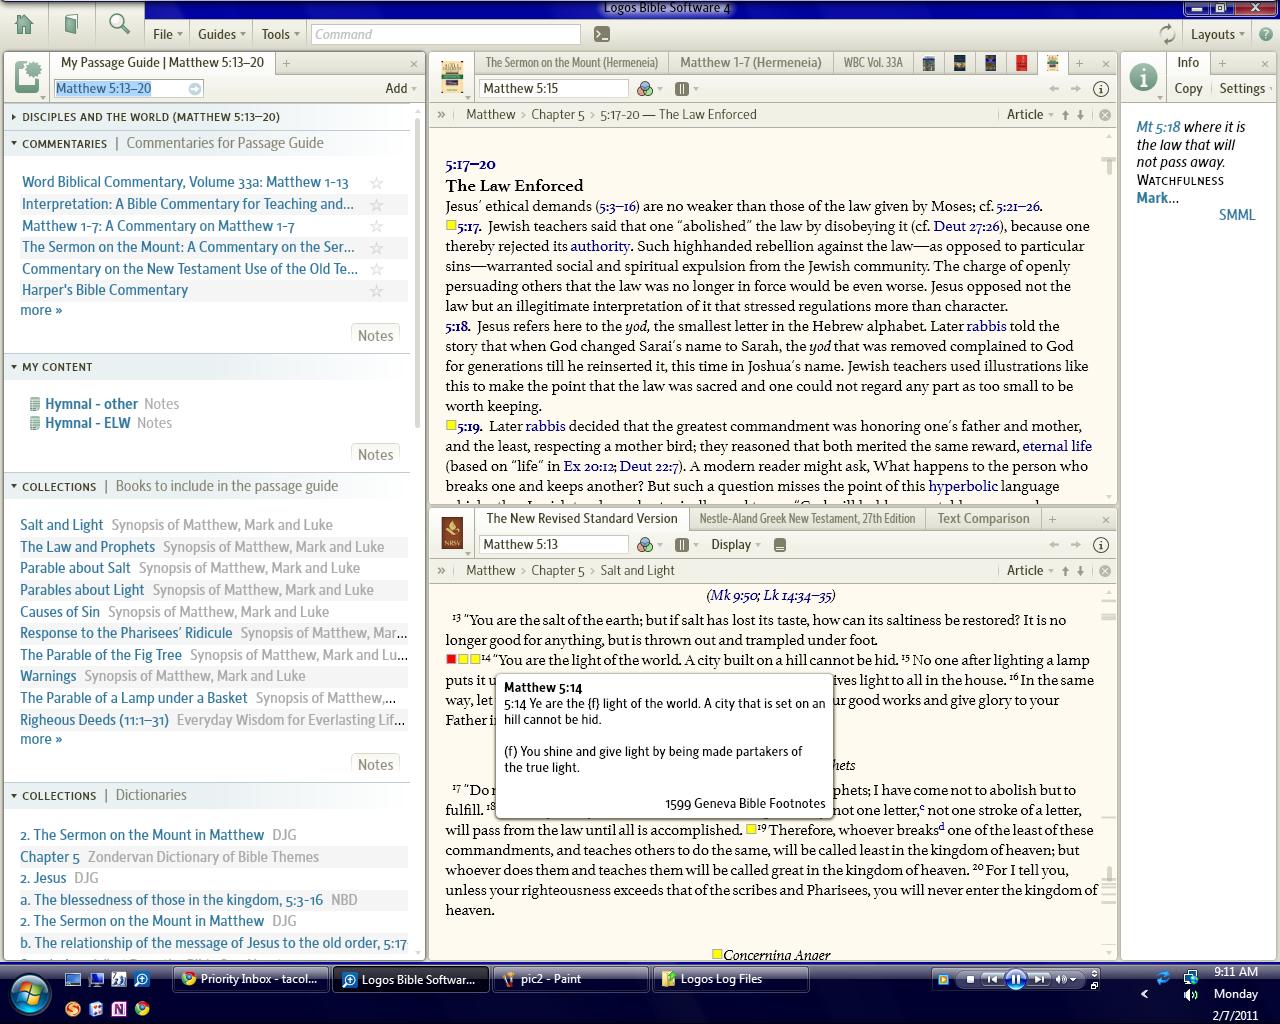Click Copy in the Info panel
The width and height of the screenshot is (1280, 1024).
point(1188,88)
